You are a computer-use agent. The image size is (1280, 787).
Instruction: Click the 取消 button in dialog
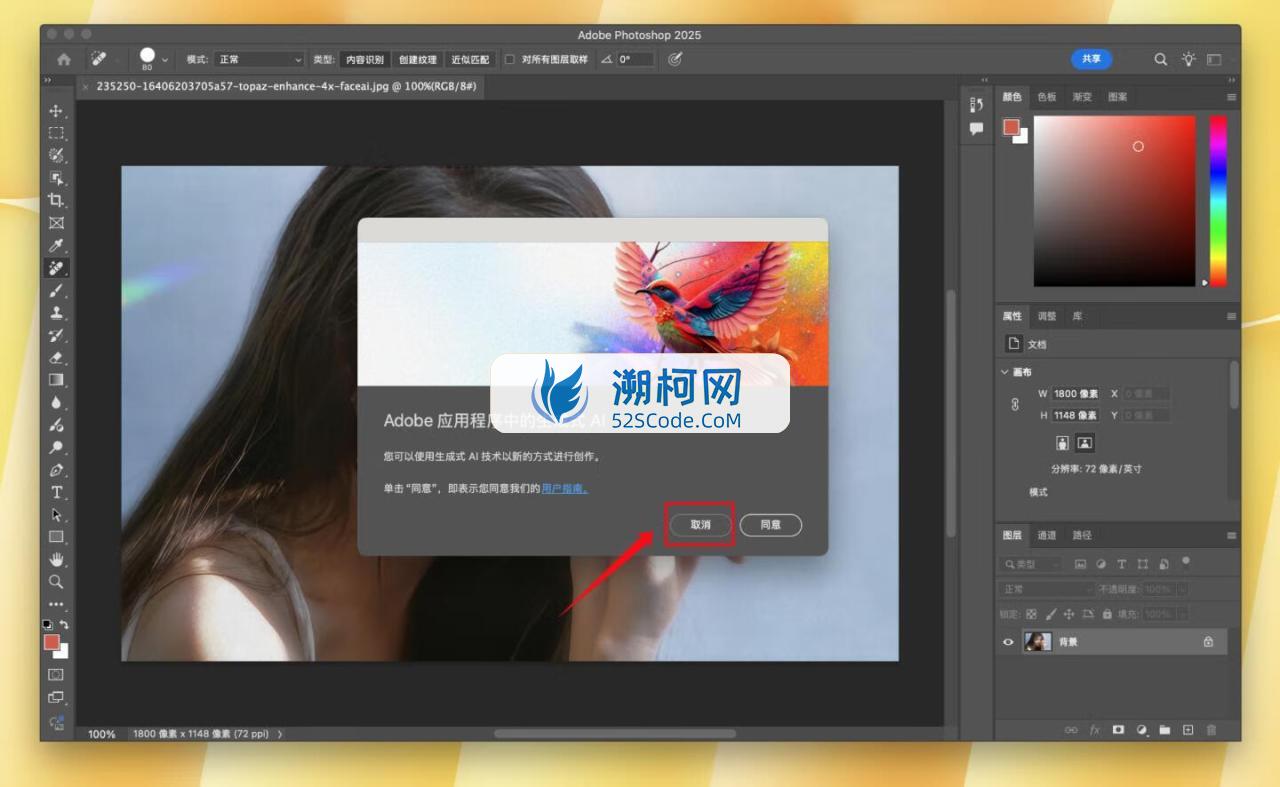(x=701, y=525)
